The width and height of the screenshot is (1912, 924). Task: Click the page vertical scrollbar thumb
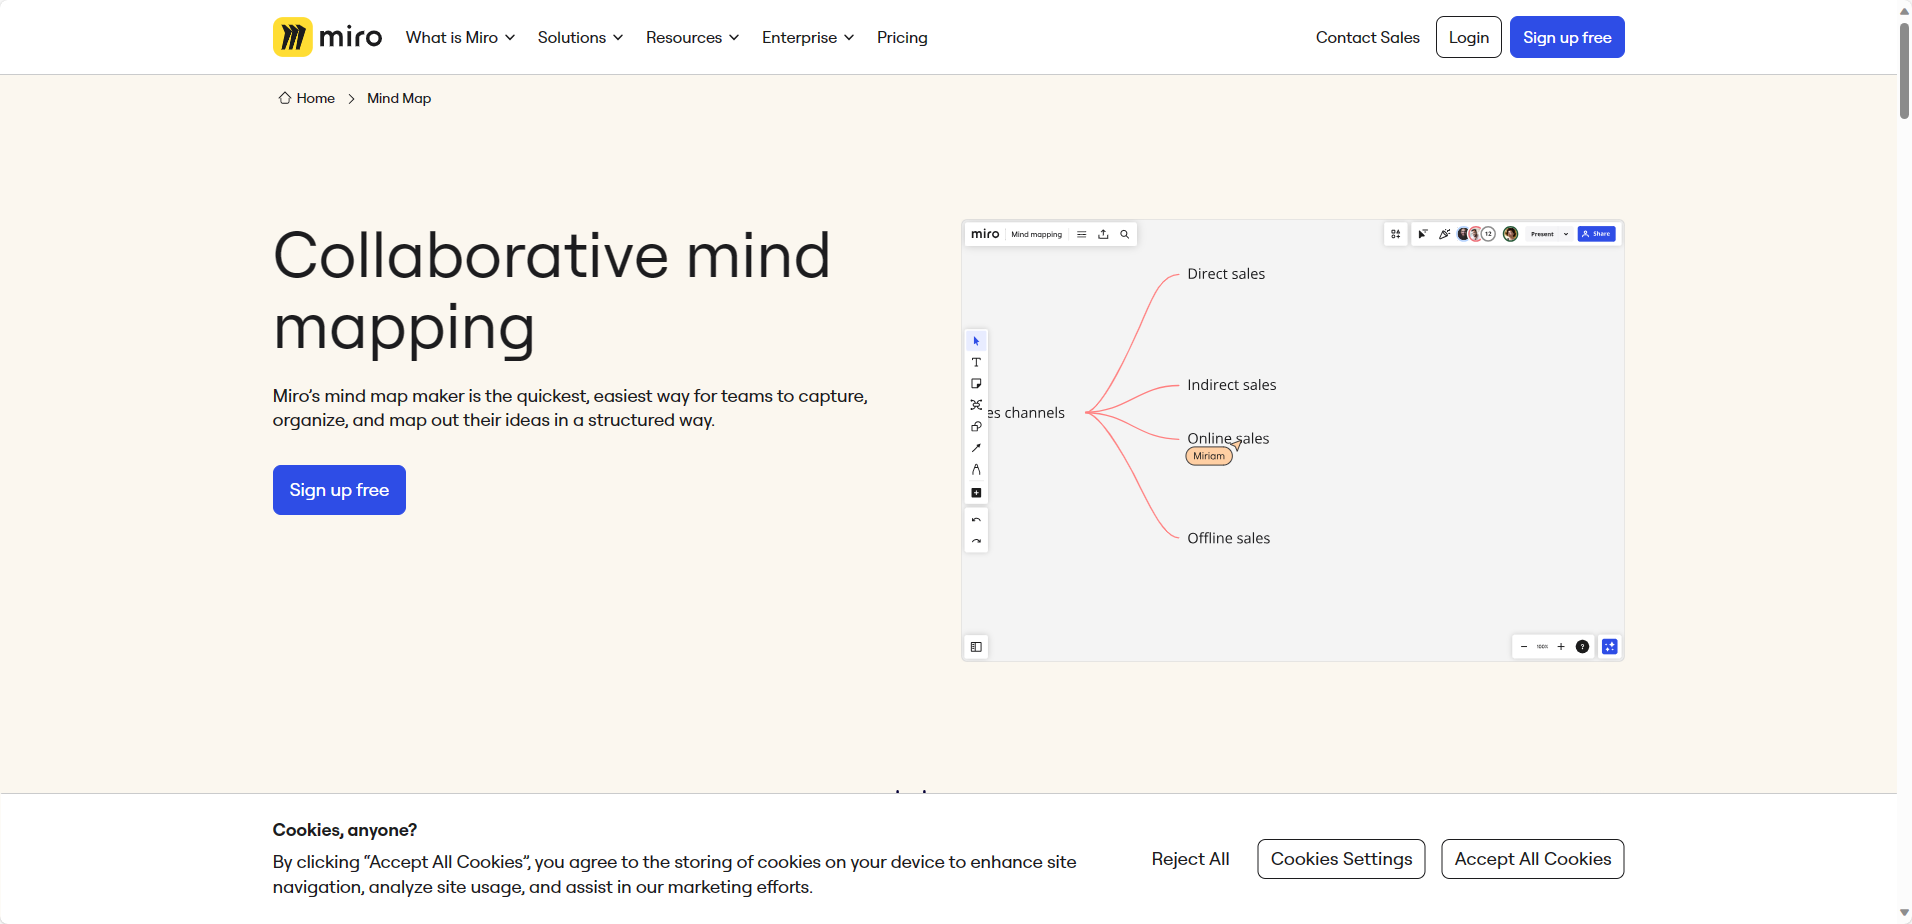1904,70
